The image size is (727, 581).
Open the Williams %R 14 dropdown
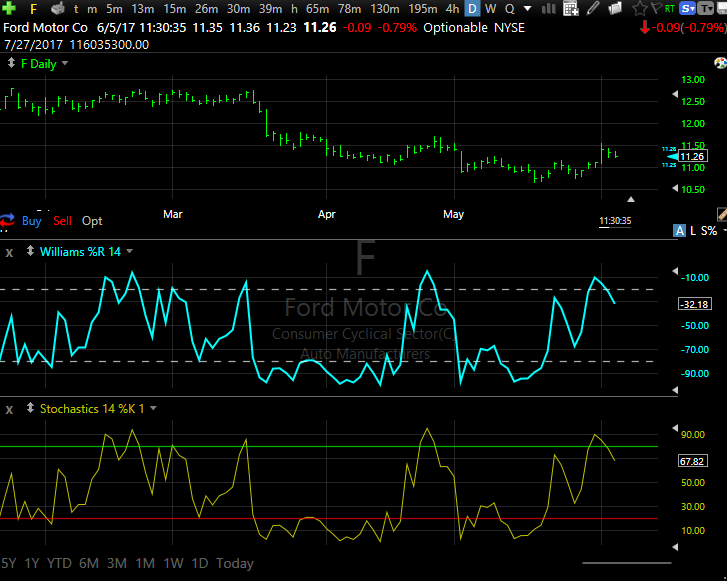(129, 251)
